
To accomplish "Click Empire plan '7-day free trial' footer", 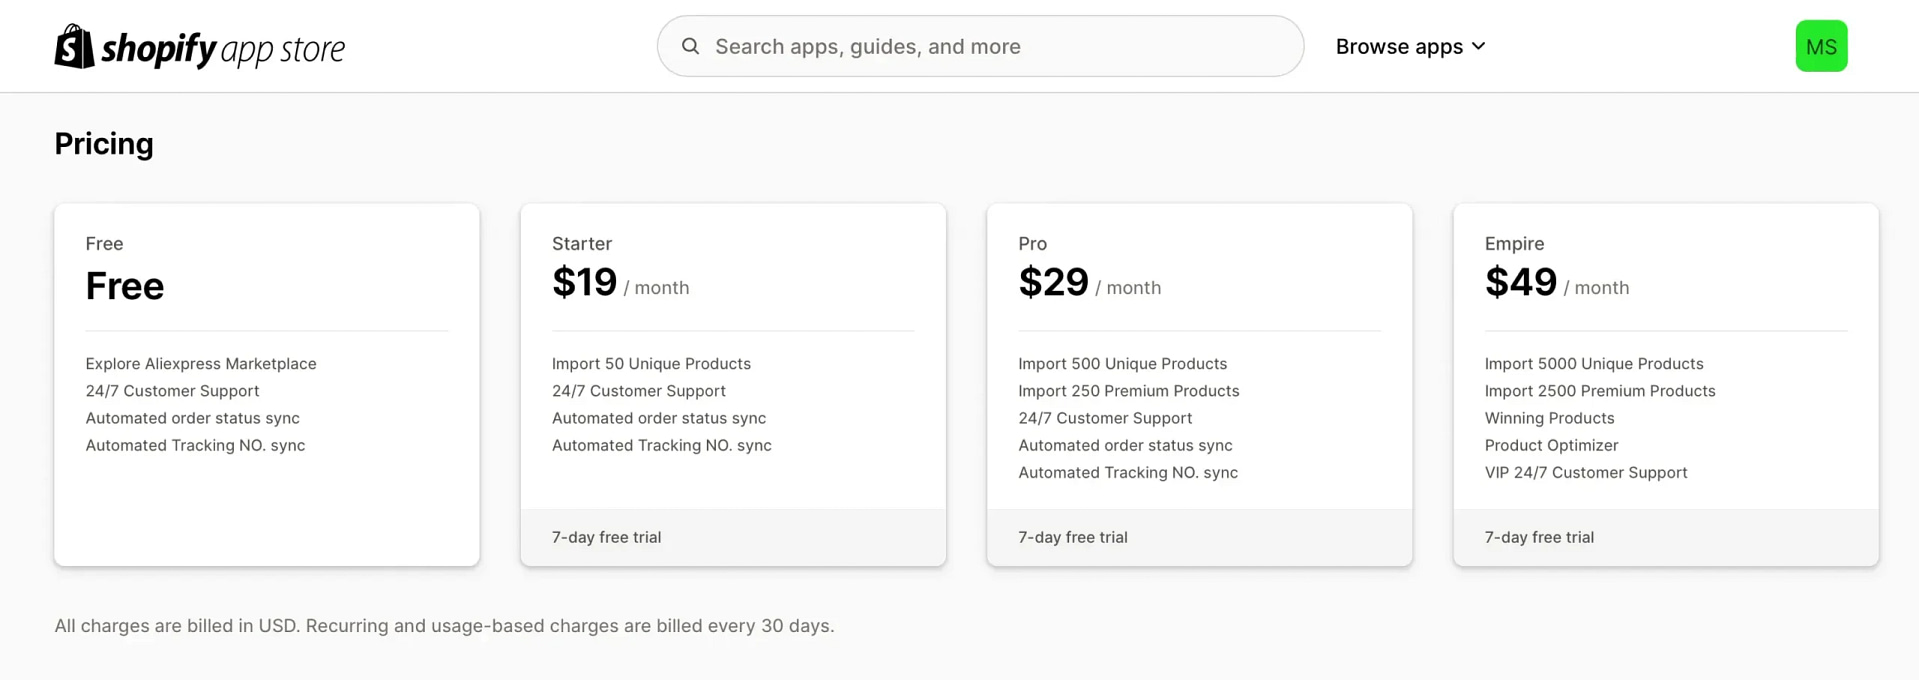I will pyautogui.click(x=1666, y=537).
